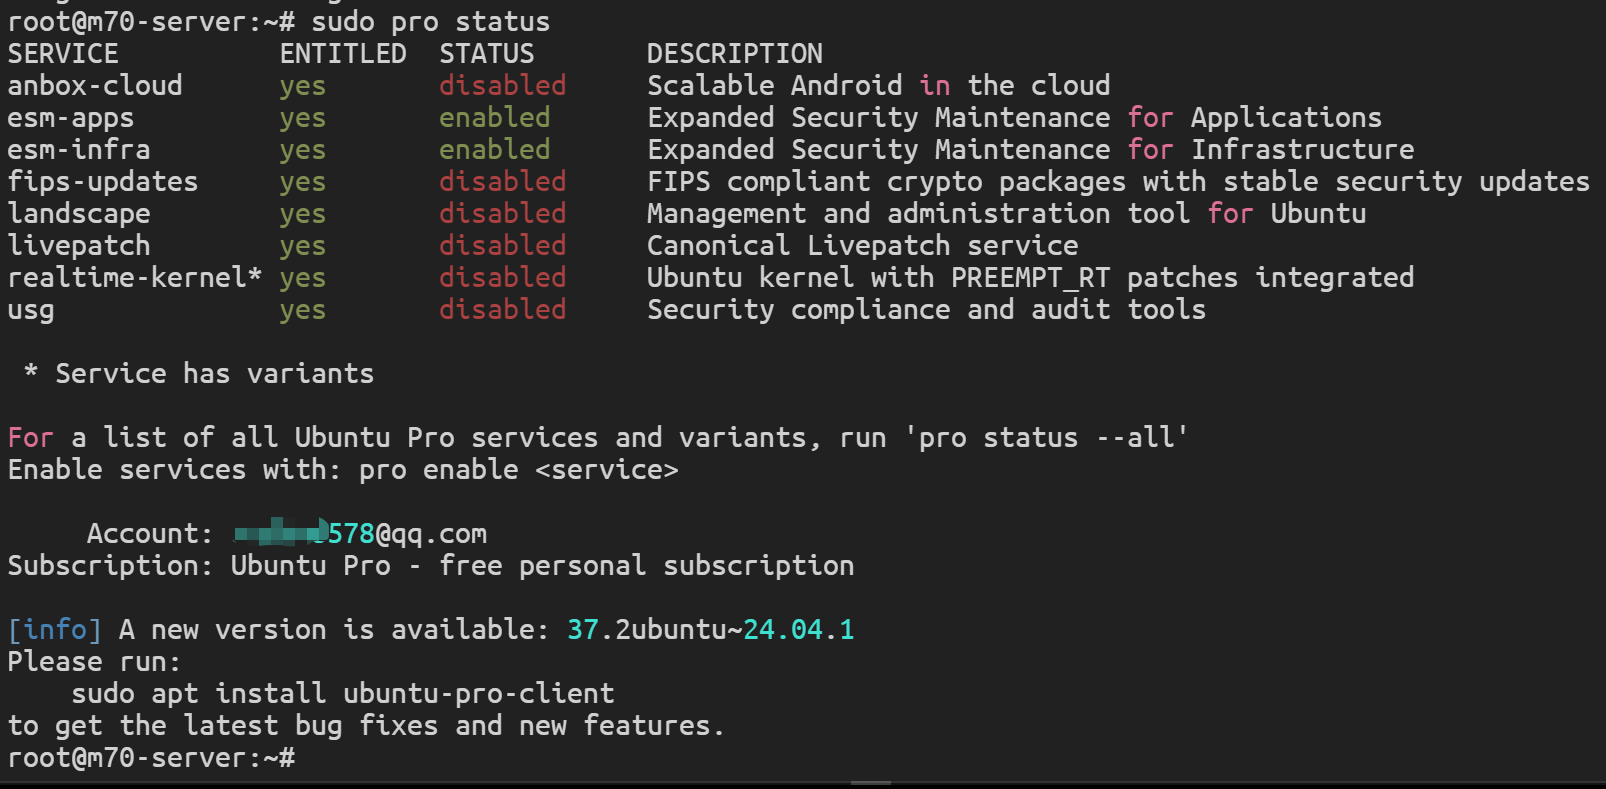This screenshot has width=1606, height=789.
Task: Click the 'pro enable <service>' hint text
Action: click(x=519, y=470)
